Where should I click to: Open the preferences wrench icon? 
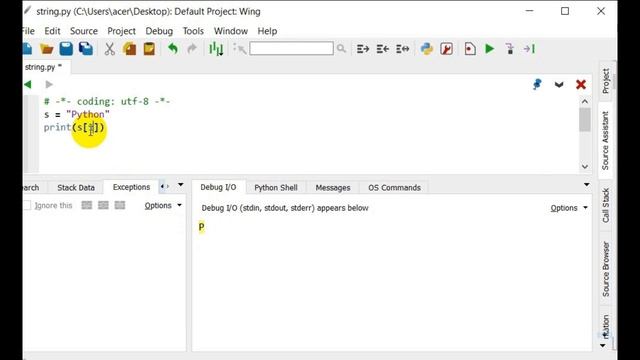coord(447,49)
